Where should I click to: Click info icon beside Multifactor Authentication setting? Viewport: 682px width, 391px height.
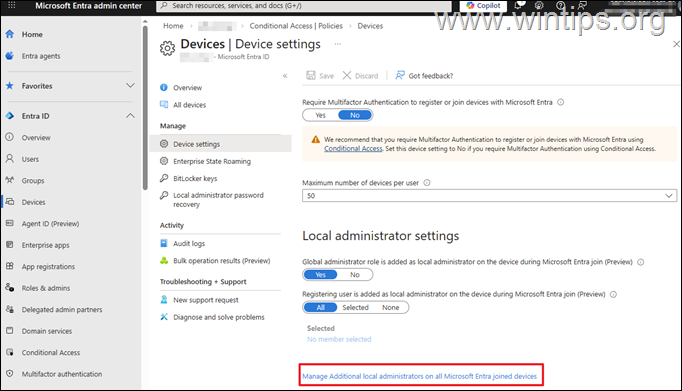coord(561,102)
